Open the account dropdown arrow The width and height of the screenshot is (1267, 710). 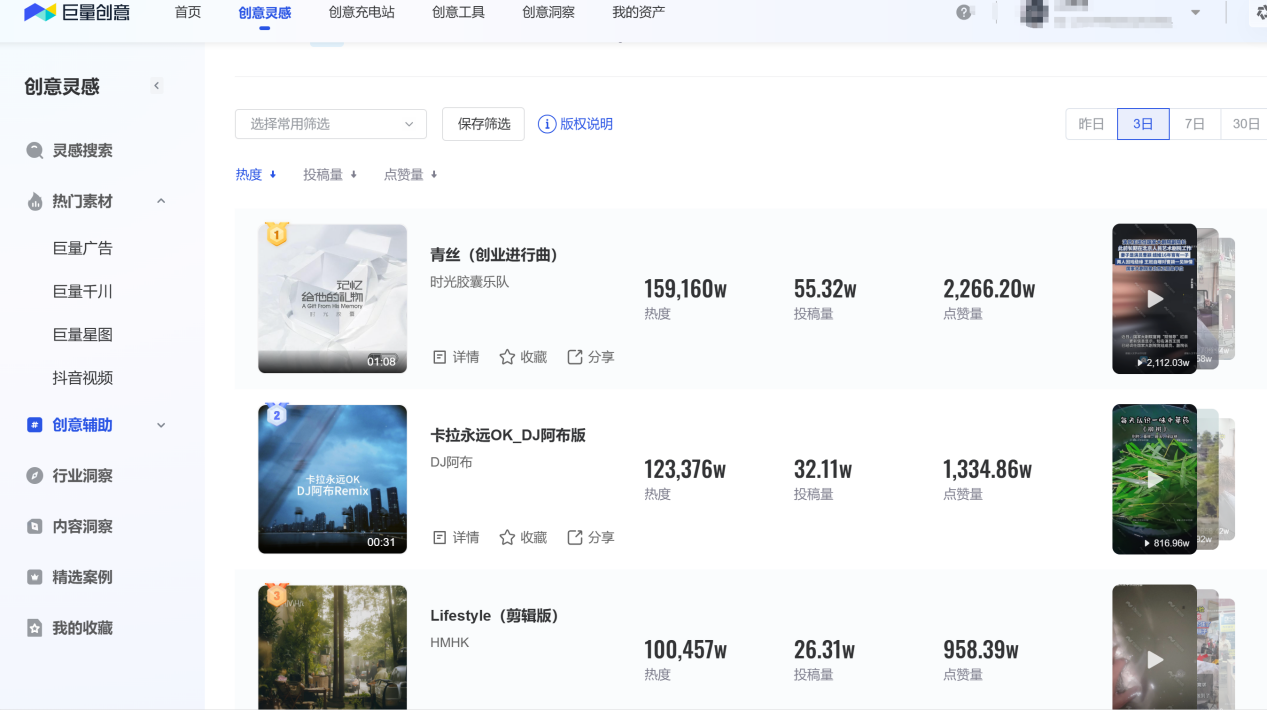tap(1195, 13)
